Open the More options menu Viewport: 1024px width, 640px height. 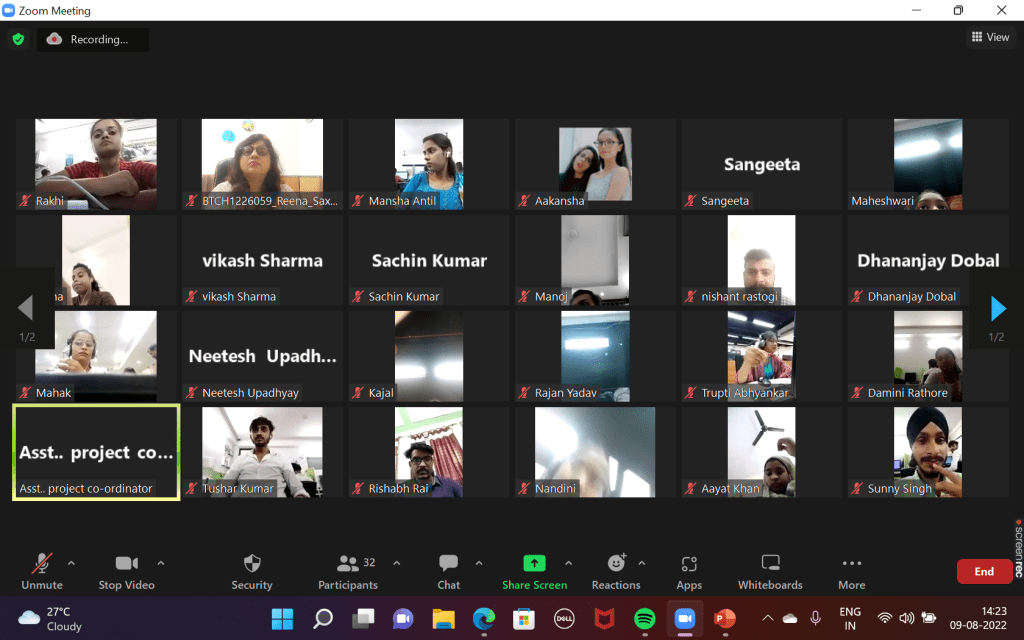pos(851,564)
